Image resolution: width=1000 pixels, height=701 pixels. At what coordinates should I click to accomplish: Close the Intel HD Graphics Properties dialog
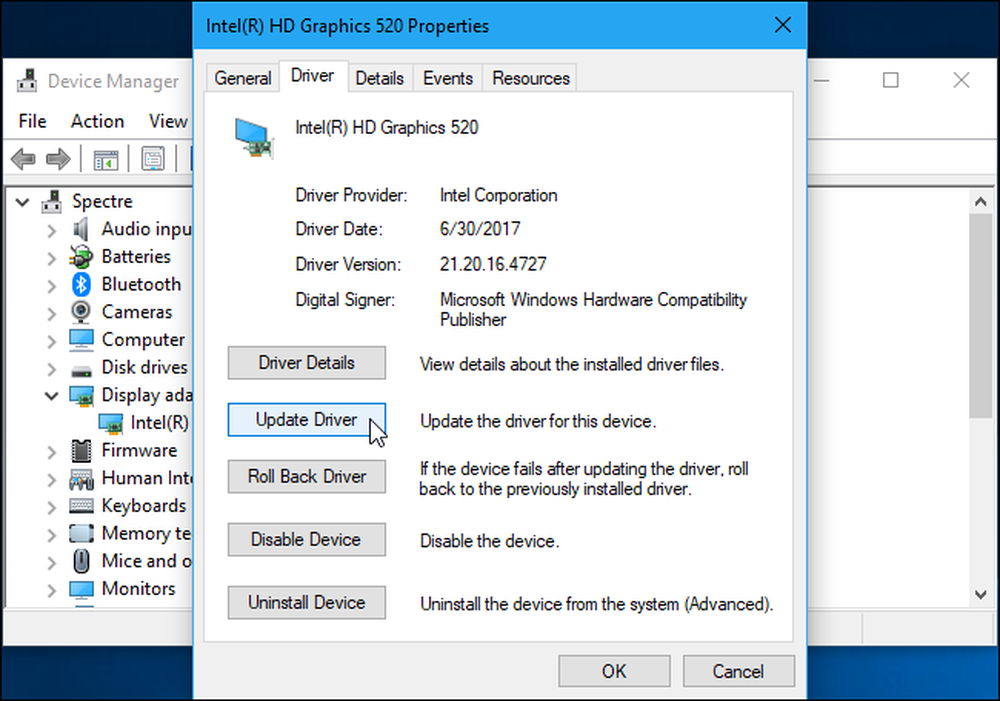click(x=783, y=26)
